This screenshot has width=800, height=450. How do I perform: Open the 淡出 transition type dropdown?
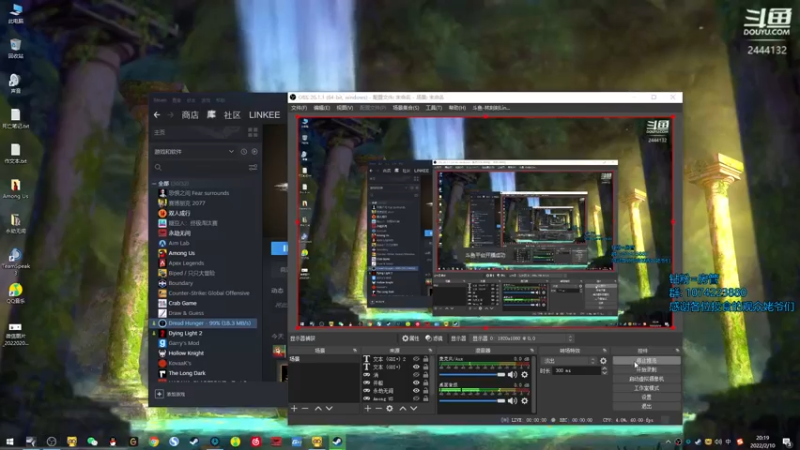pos(569,361)
